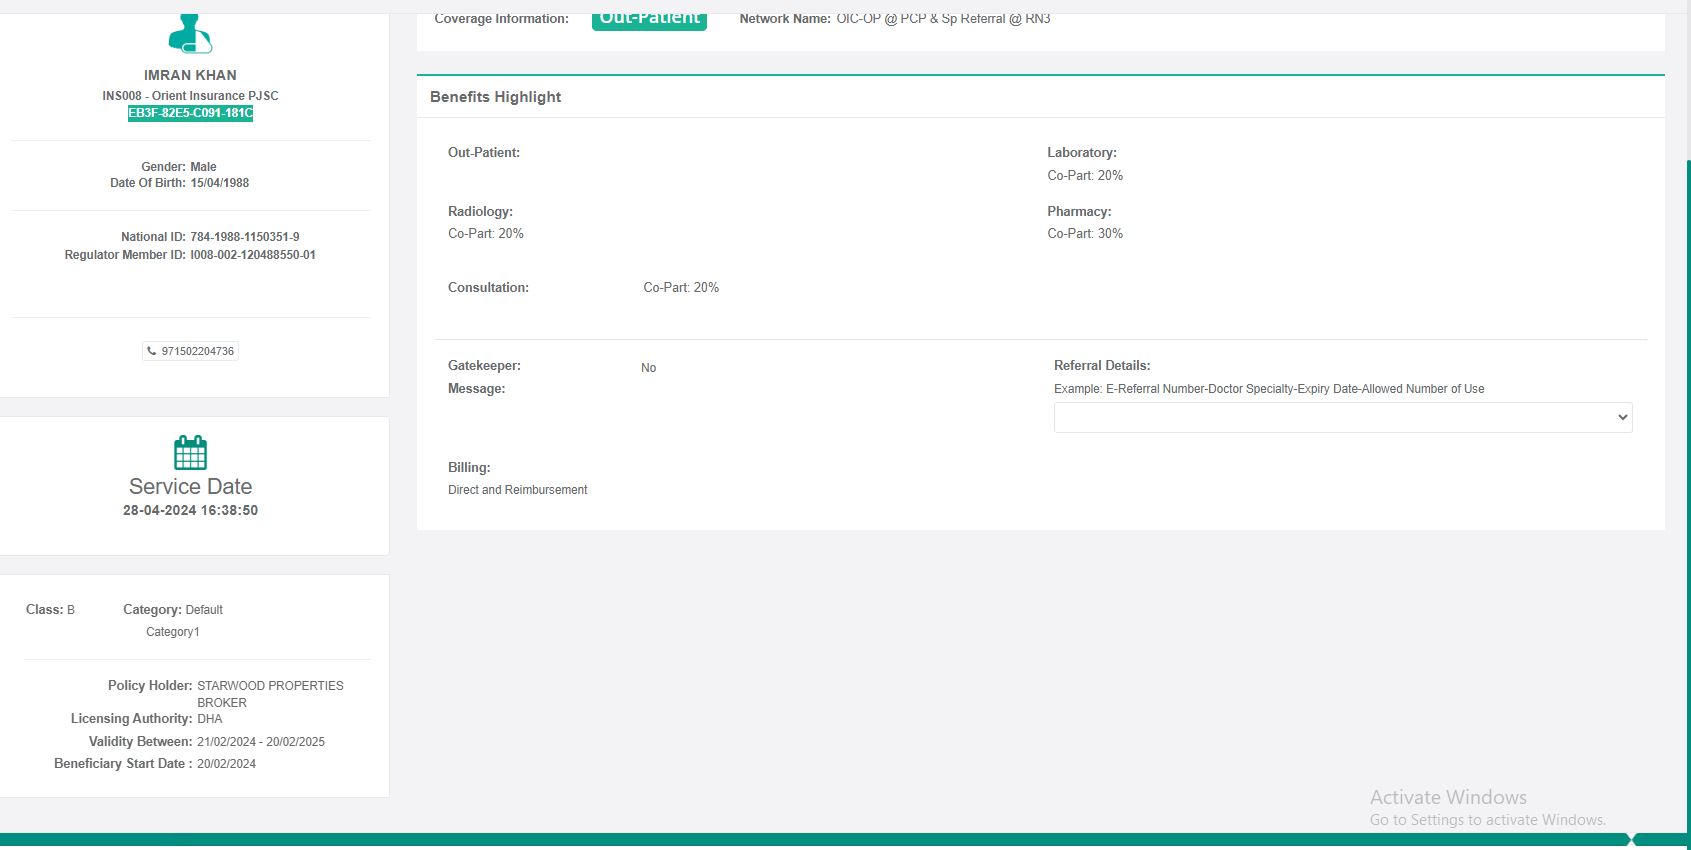
Task: Click the service date timestamp 28-04-2024
Action: click(x=190, y=510)
